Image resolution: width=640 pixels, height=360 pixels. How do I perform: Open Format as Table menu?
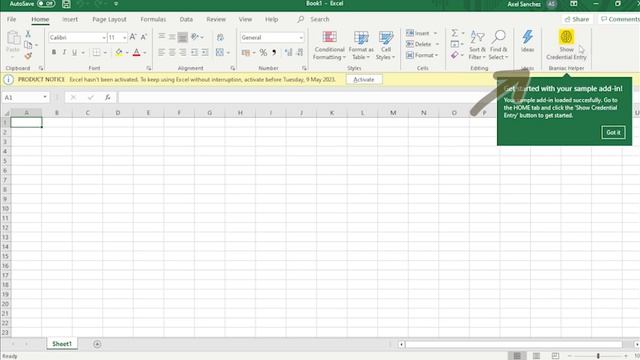(361, 45)
